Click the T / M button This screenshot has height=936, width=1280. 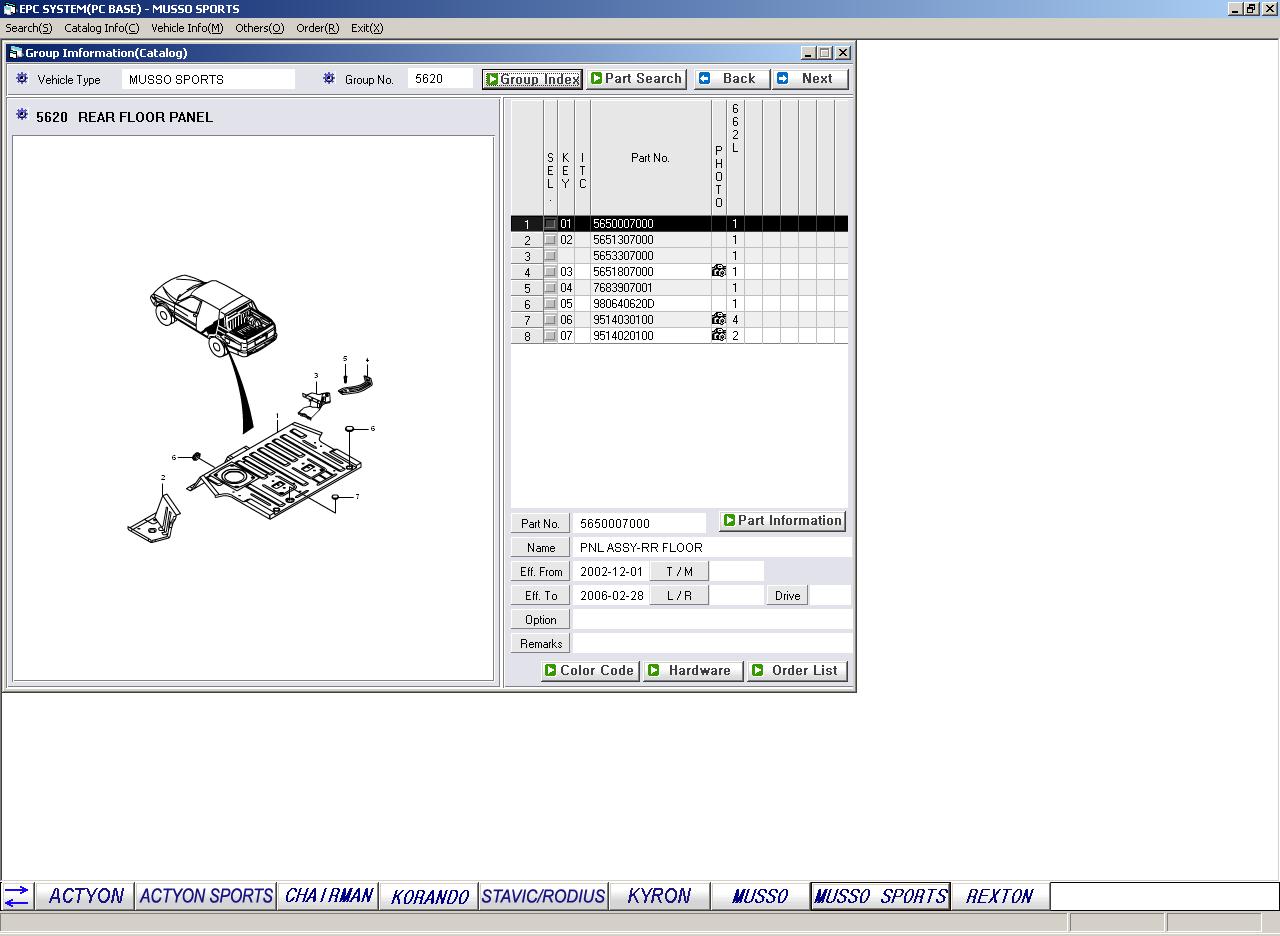coord(679,572)
